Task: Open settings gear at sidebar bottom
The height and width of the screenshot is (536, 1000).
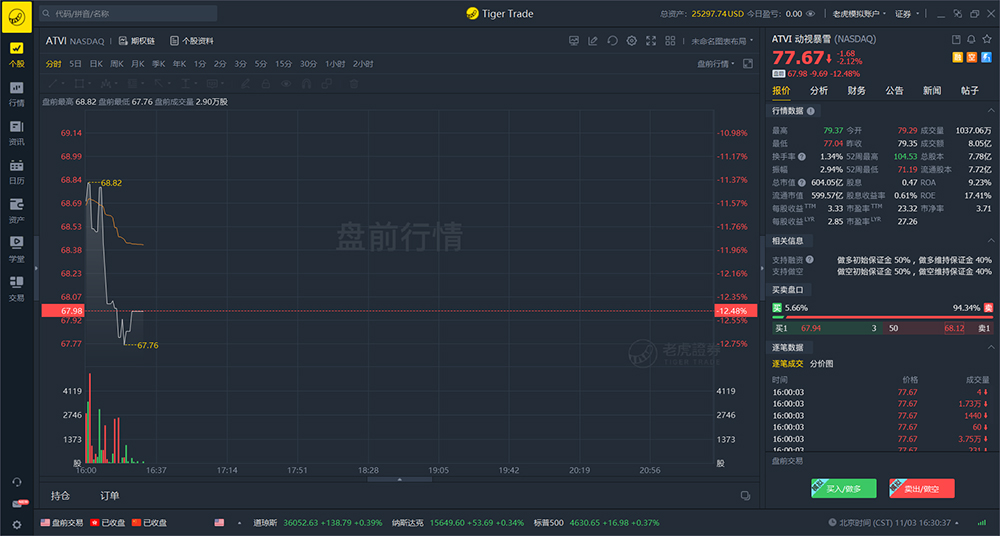Action: (17, 525)
